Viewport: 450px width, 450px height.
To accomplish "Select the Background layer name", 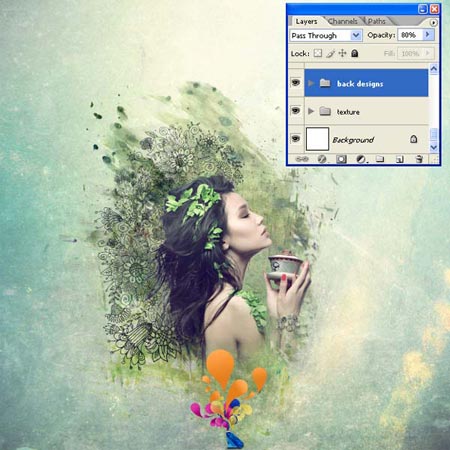I will (x=353, y=140).
